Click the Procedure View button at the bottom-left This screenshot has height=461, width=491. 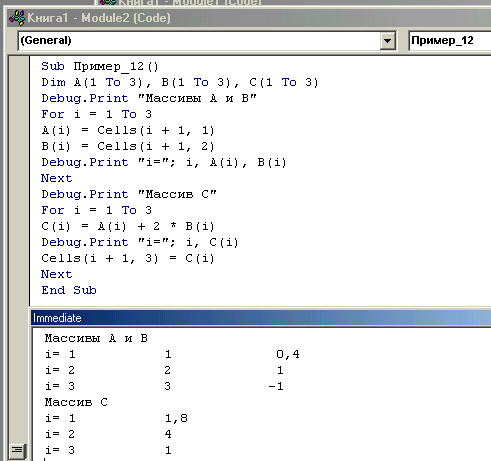(x=17, y=450)
